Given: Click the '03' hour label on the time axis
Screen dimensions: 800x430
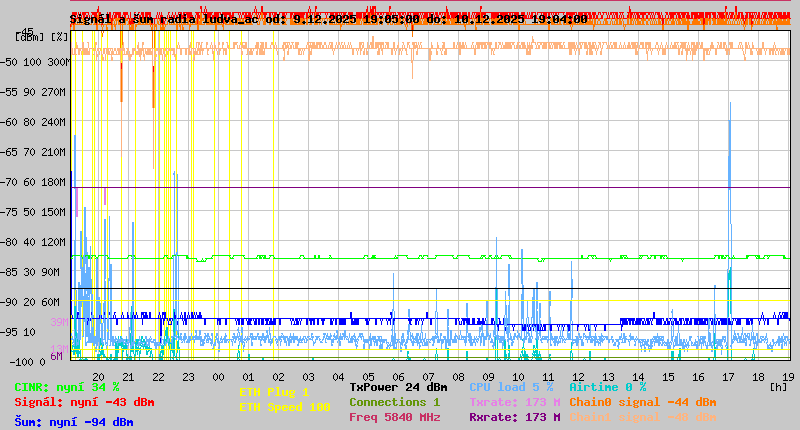Looking at the screenshot, I should pos(308,377).
